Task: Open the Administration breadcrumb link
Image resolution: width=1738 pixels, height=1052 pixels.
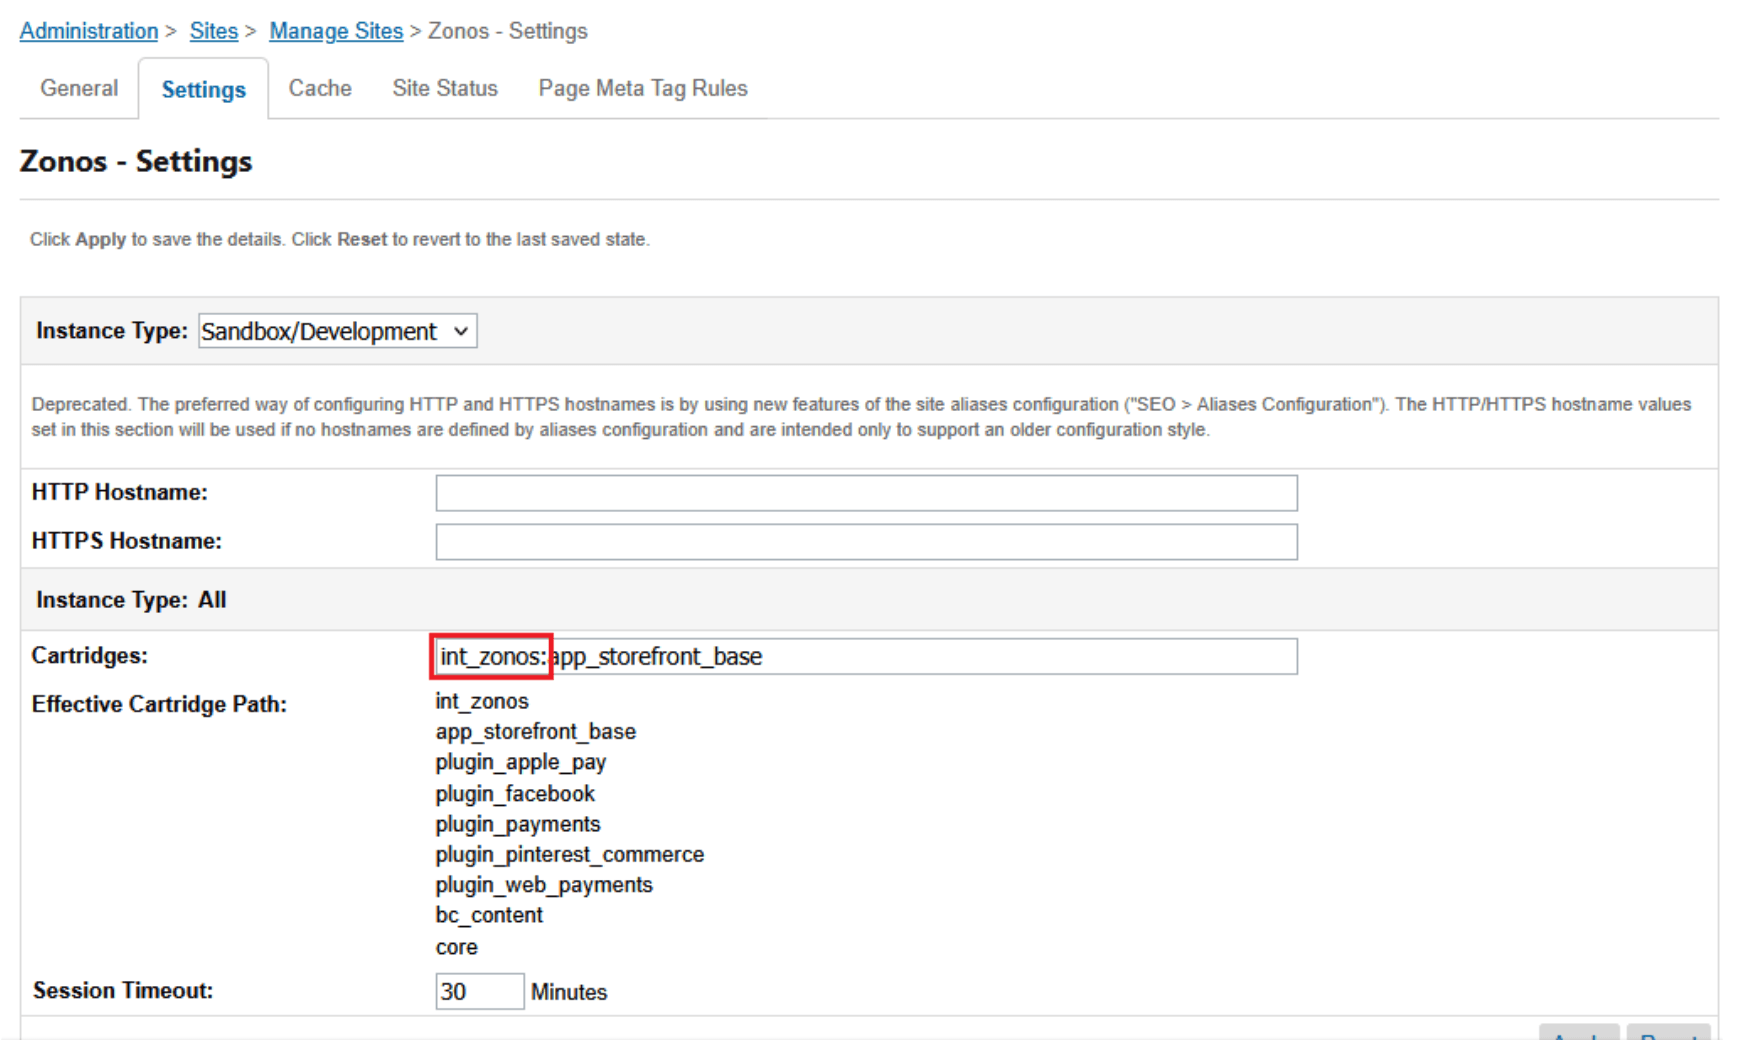Action: [89, 31]
